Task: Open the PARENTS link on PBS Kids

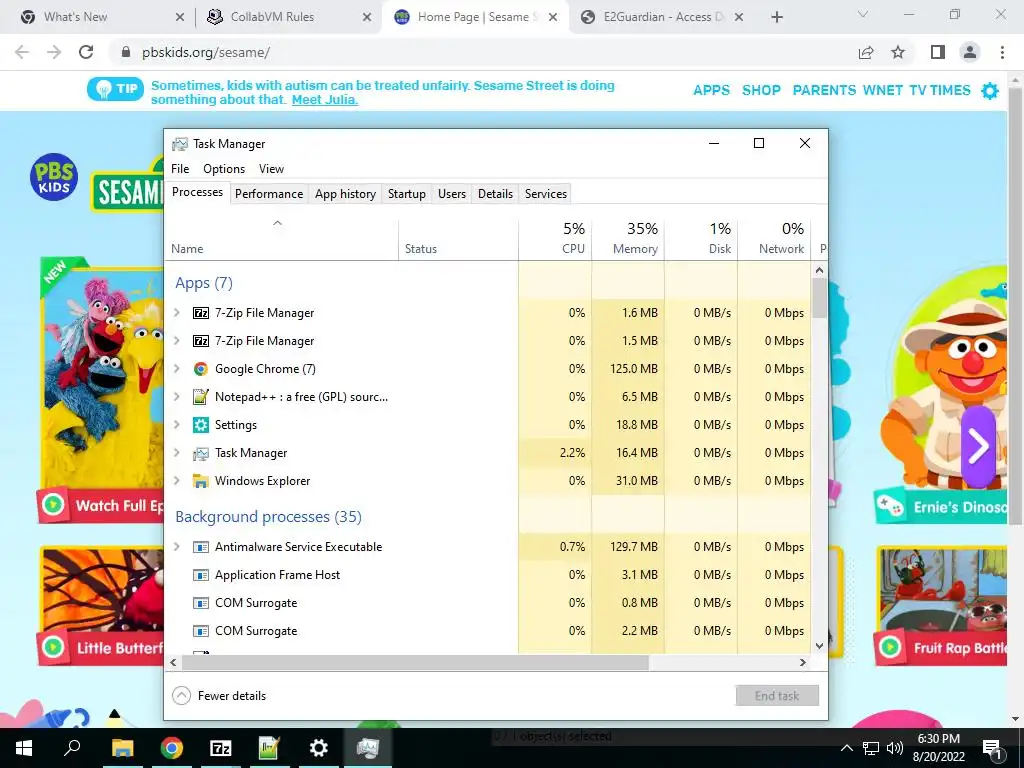Action: (x=824, y=91)
